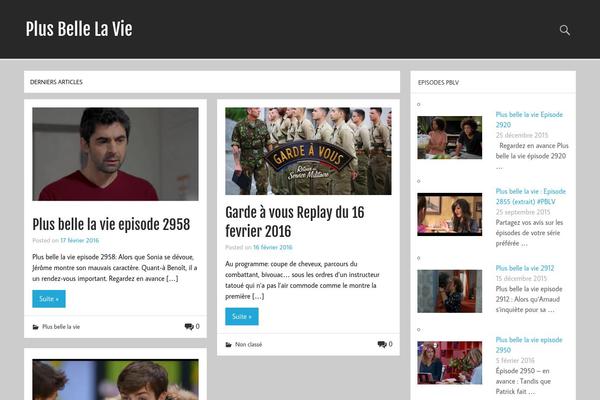The width and height of the screenshot is (600, 400).
Task: Click the Plus Belle La Vie site title
Action: pos(79,29)
